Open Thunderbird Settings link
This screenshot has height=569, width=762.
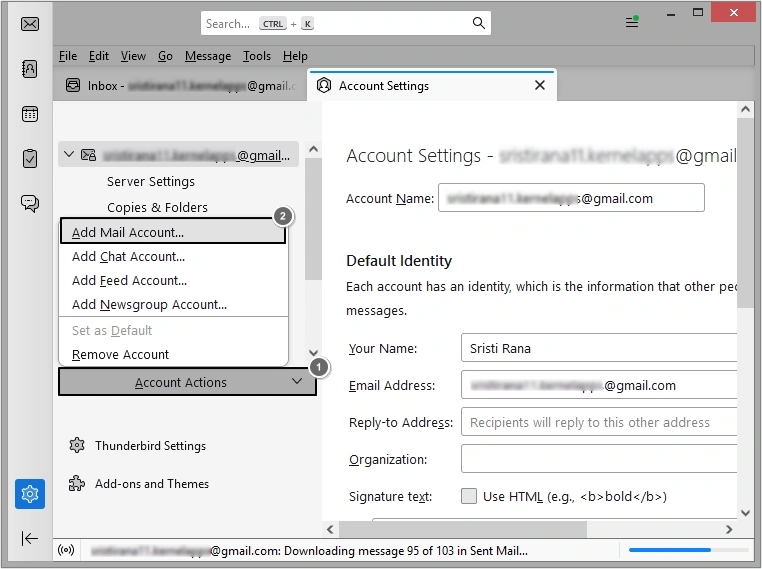point(151,445)
